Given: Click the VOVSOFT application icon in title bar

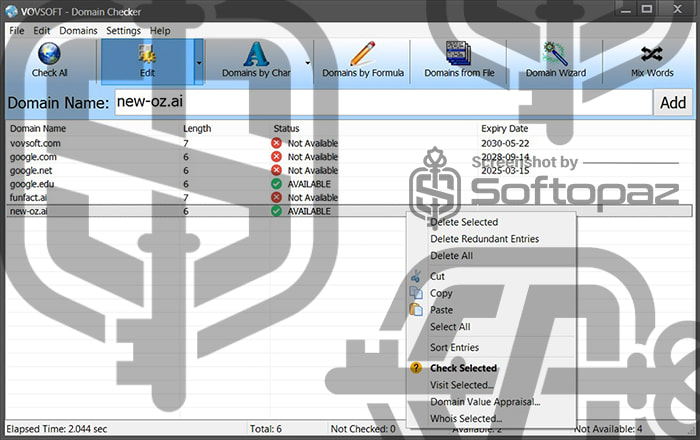Looking at the screenshot, I should click(12, 12).
